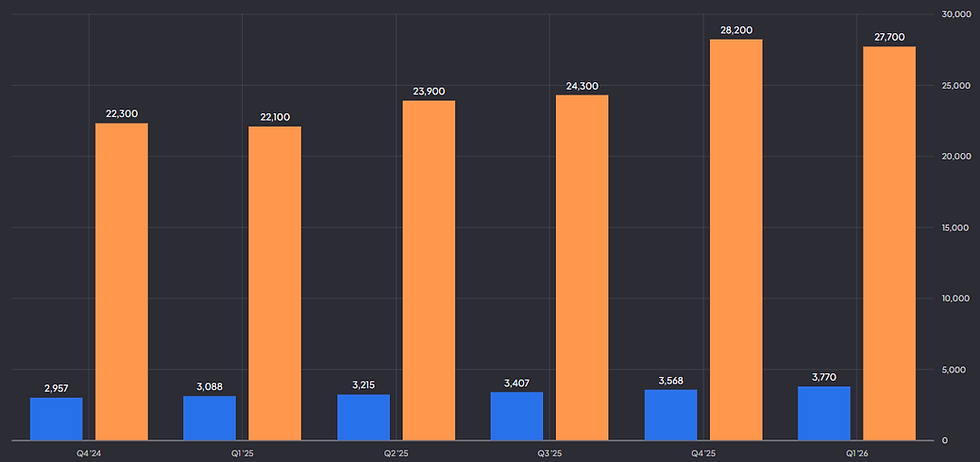Screen dimensions: 980x462
Task: Click the orange bar labeled 22,300
Action: point(122,281)
